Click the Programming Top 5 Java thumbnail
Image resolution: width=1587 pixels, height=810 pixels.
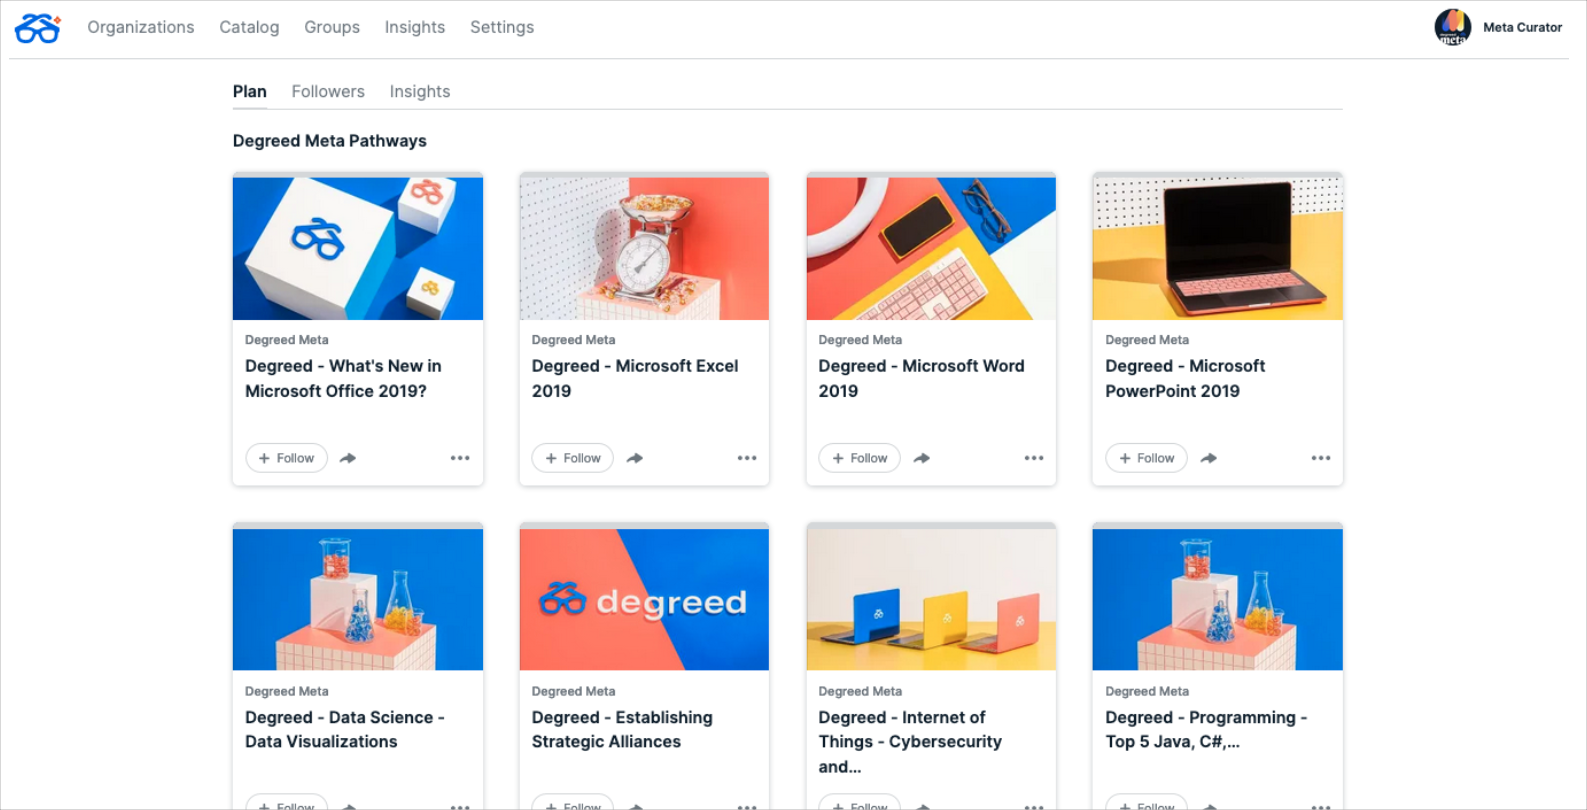tap(1218, 599)
